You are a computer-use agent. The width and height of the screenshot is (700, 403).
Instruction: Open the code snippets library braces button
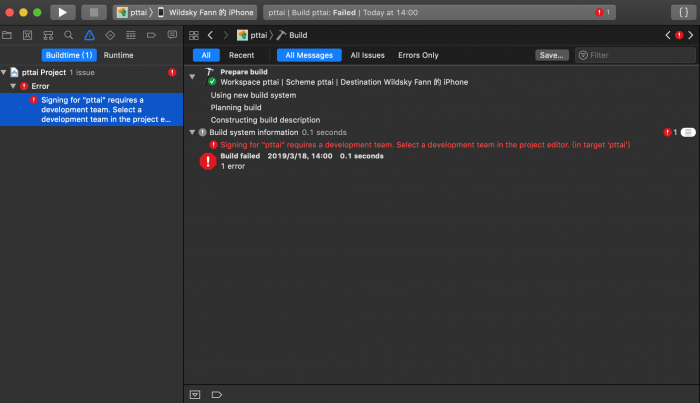[x=679, y=12]
